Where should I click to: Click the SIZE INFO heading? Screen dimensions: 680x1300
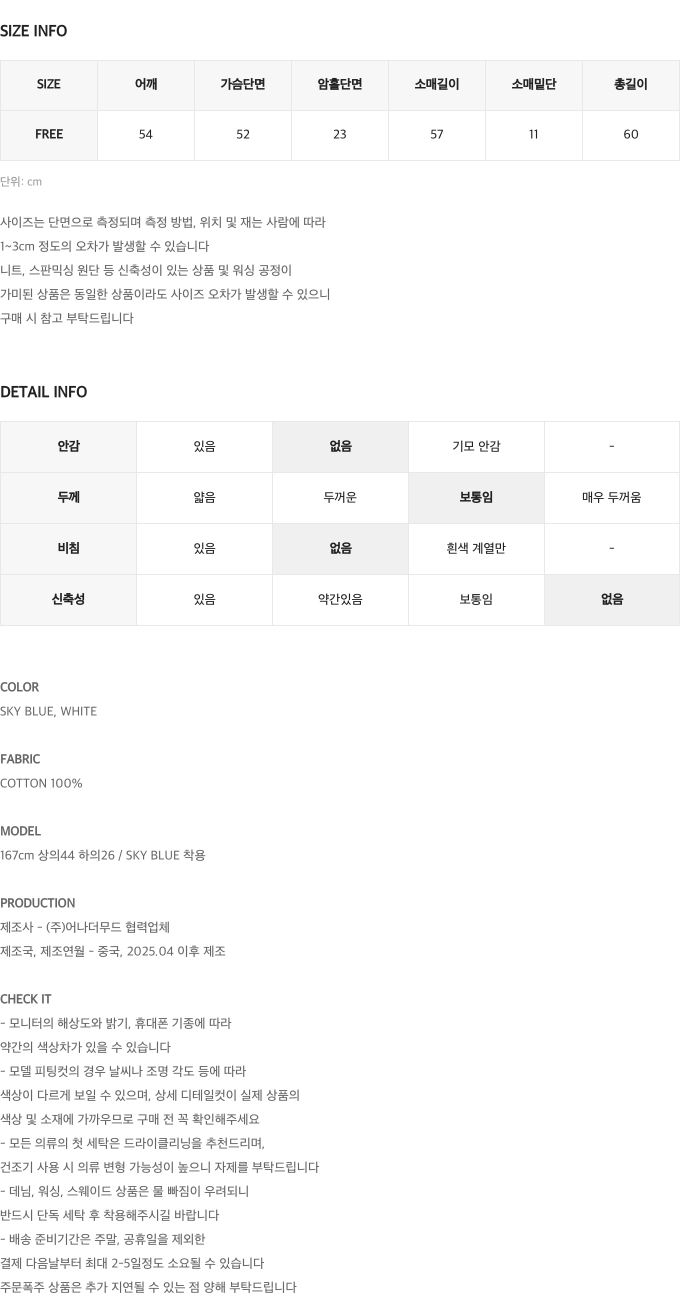point(34,31)
